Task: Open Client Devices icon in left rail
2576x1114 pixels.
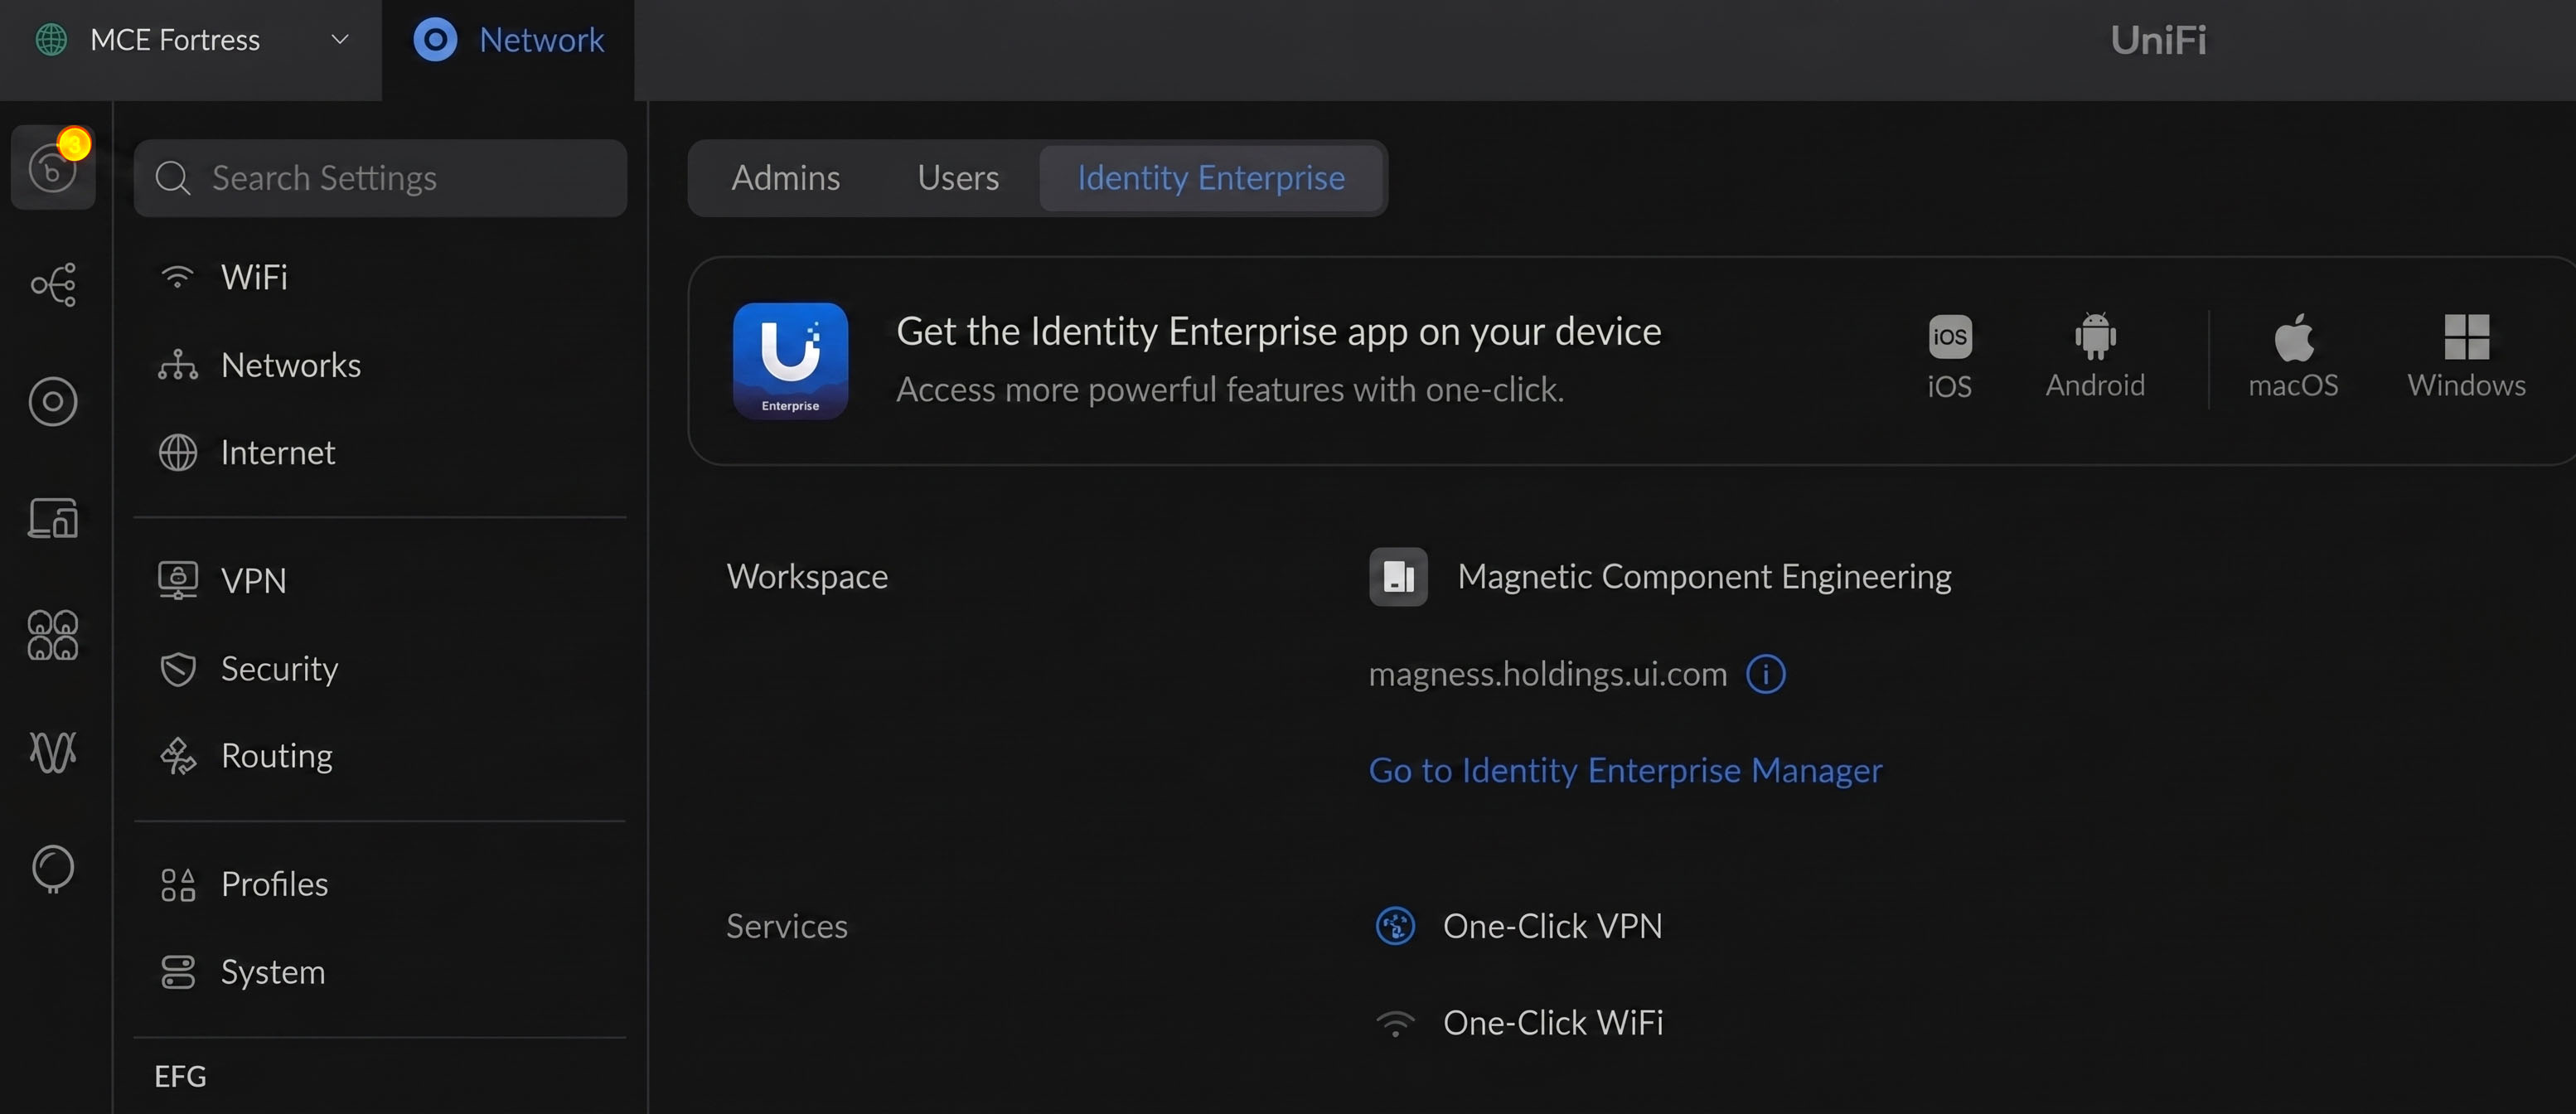Action: click(x=53, y=518)
